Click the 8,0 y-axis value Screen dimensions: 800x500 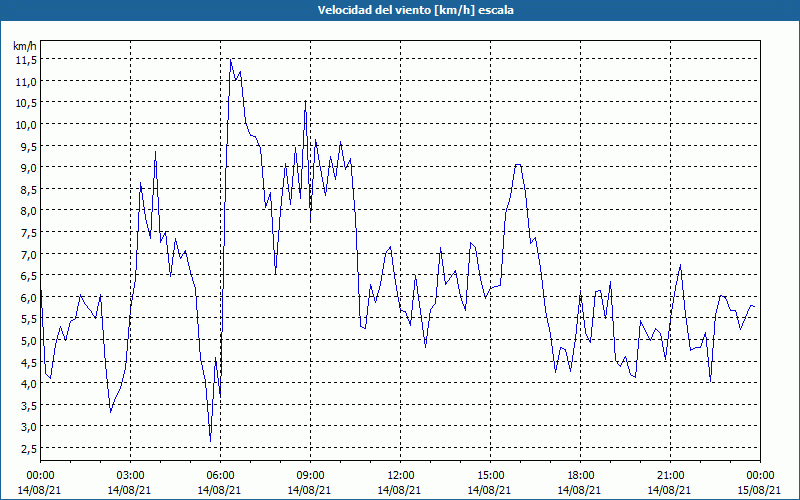pos(29,211)
